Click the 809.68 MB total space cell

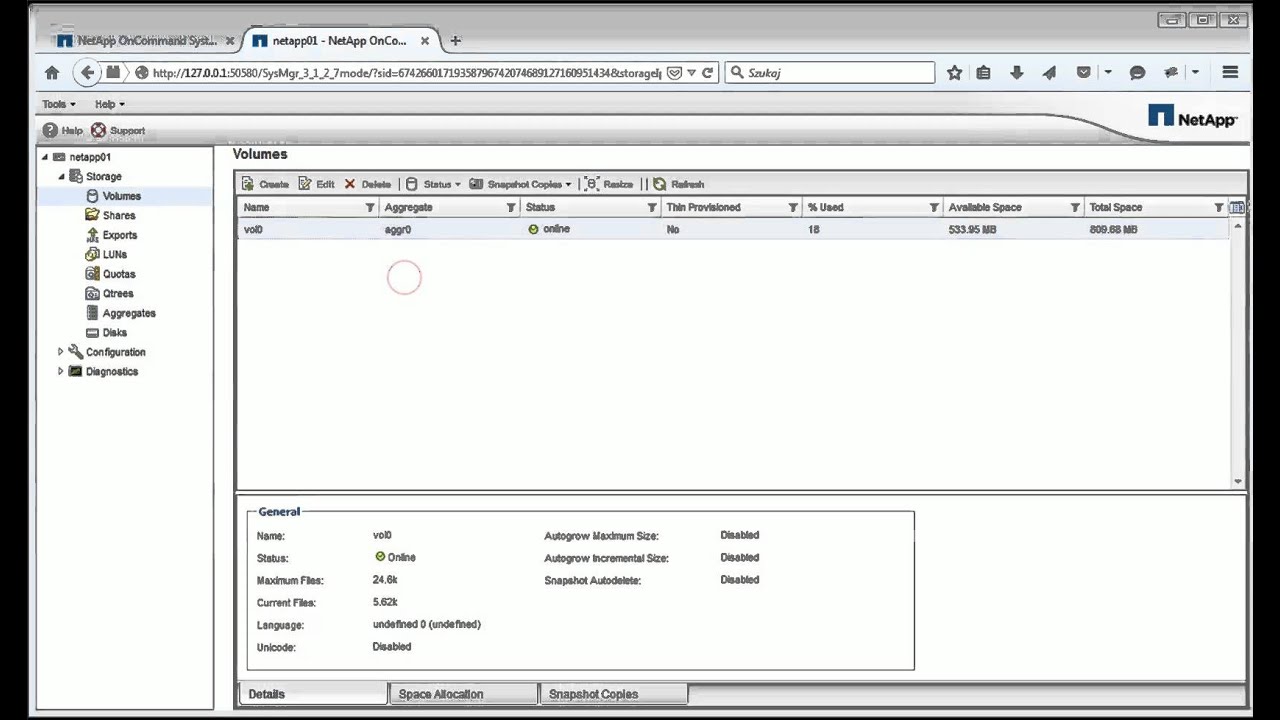(1113, 229)
